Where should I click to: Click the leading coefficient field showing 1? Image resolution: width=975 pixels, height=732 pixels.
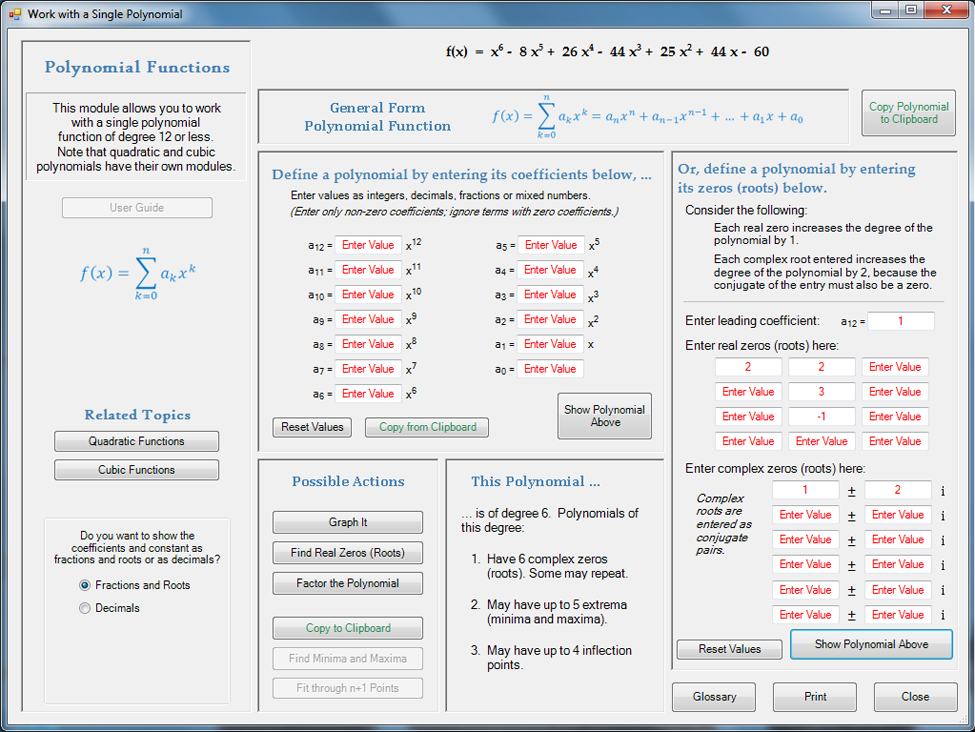coord(900,321)
